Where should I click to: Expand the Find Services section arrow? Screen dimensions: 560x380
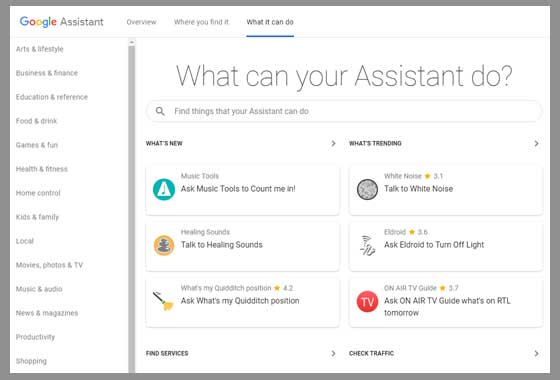tap(333, 353)
